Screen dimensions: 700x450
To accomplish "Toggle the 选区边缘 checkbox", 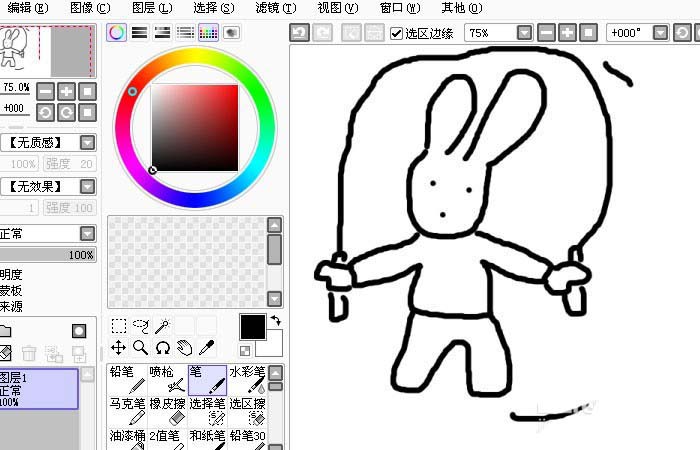I will click(x=396, y=33).
